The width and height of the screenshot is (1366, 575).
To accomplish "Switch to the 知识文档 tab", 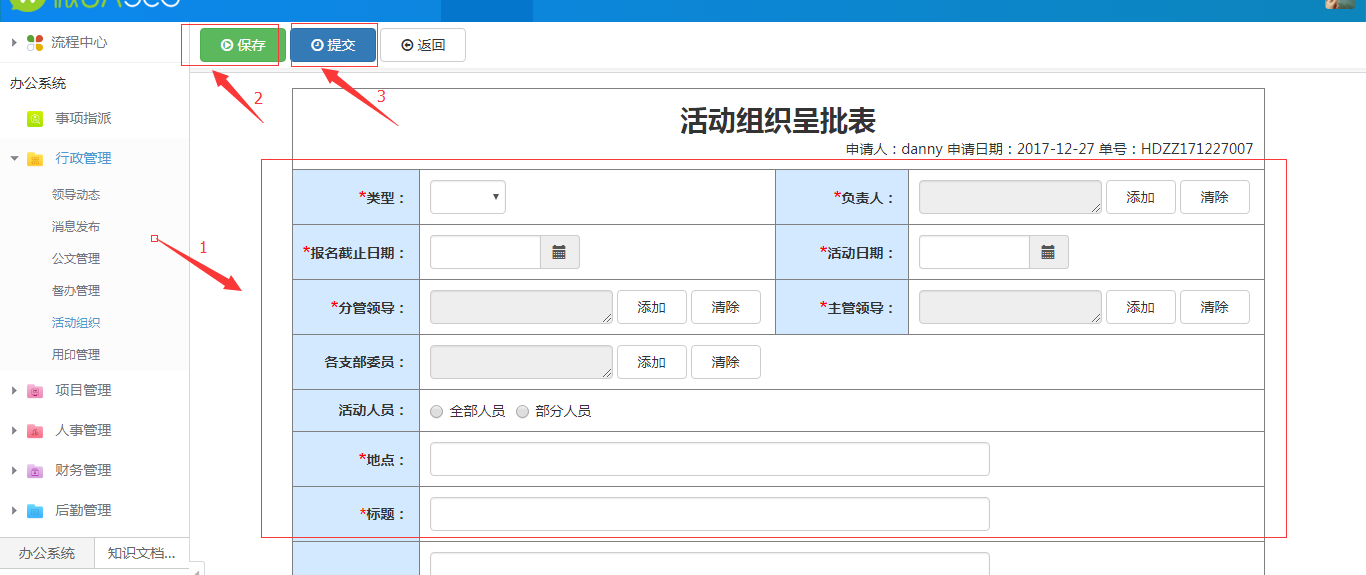I will click(x=141, y=553).
